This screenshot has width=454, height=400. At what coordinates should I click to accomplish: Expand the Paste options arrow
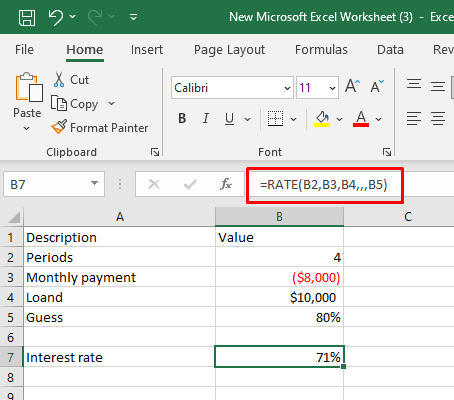coord(27,128)
